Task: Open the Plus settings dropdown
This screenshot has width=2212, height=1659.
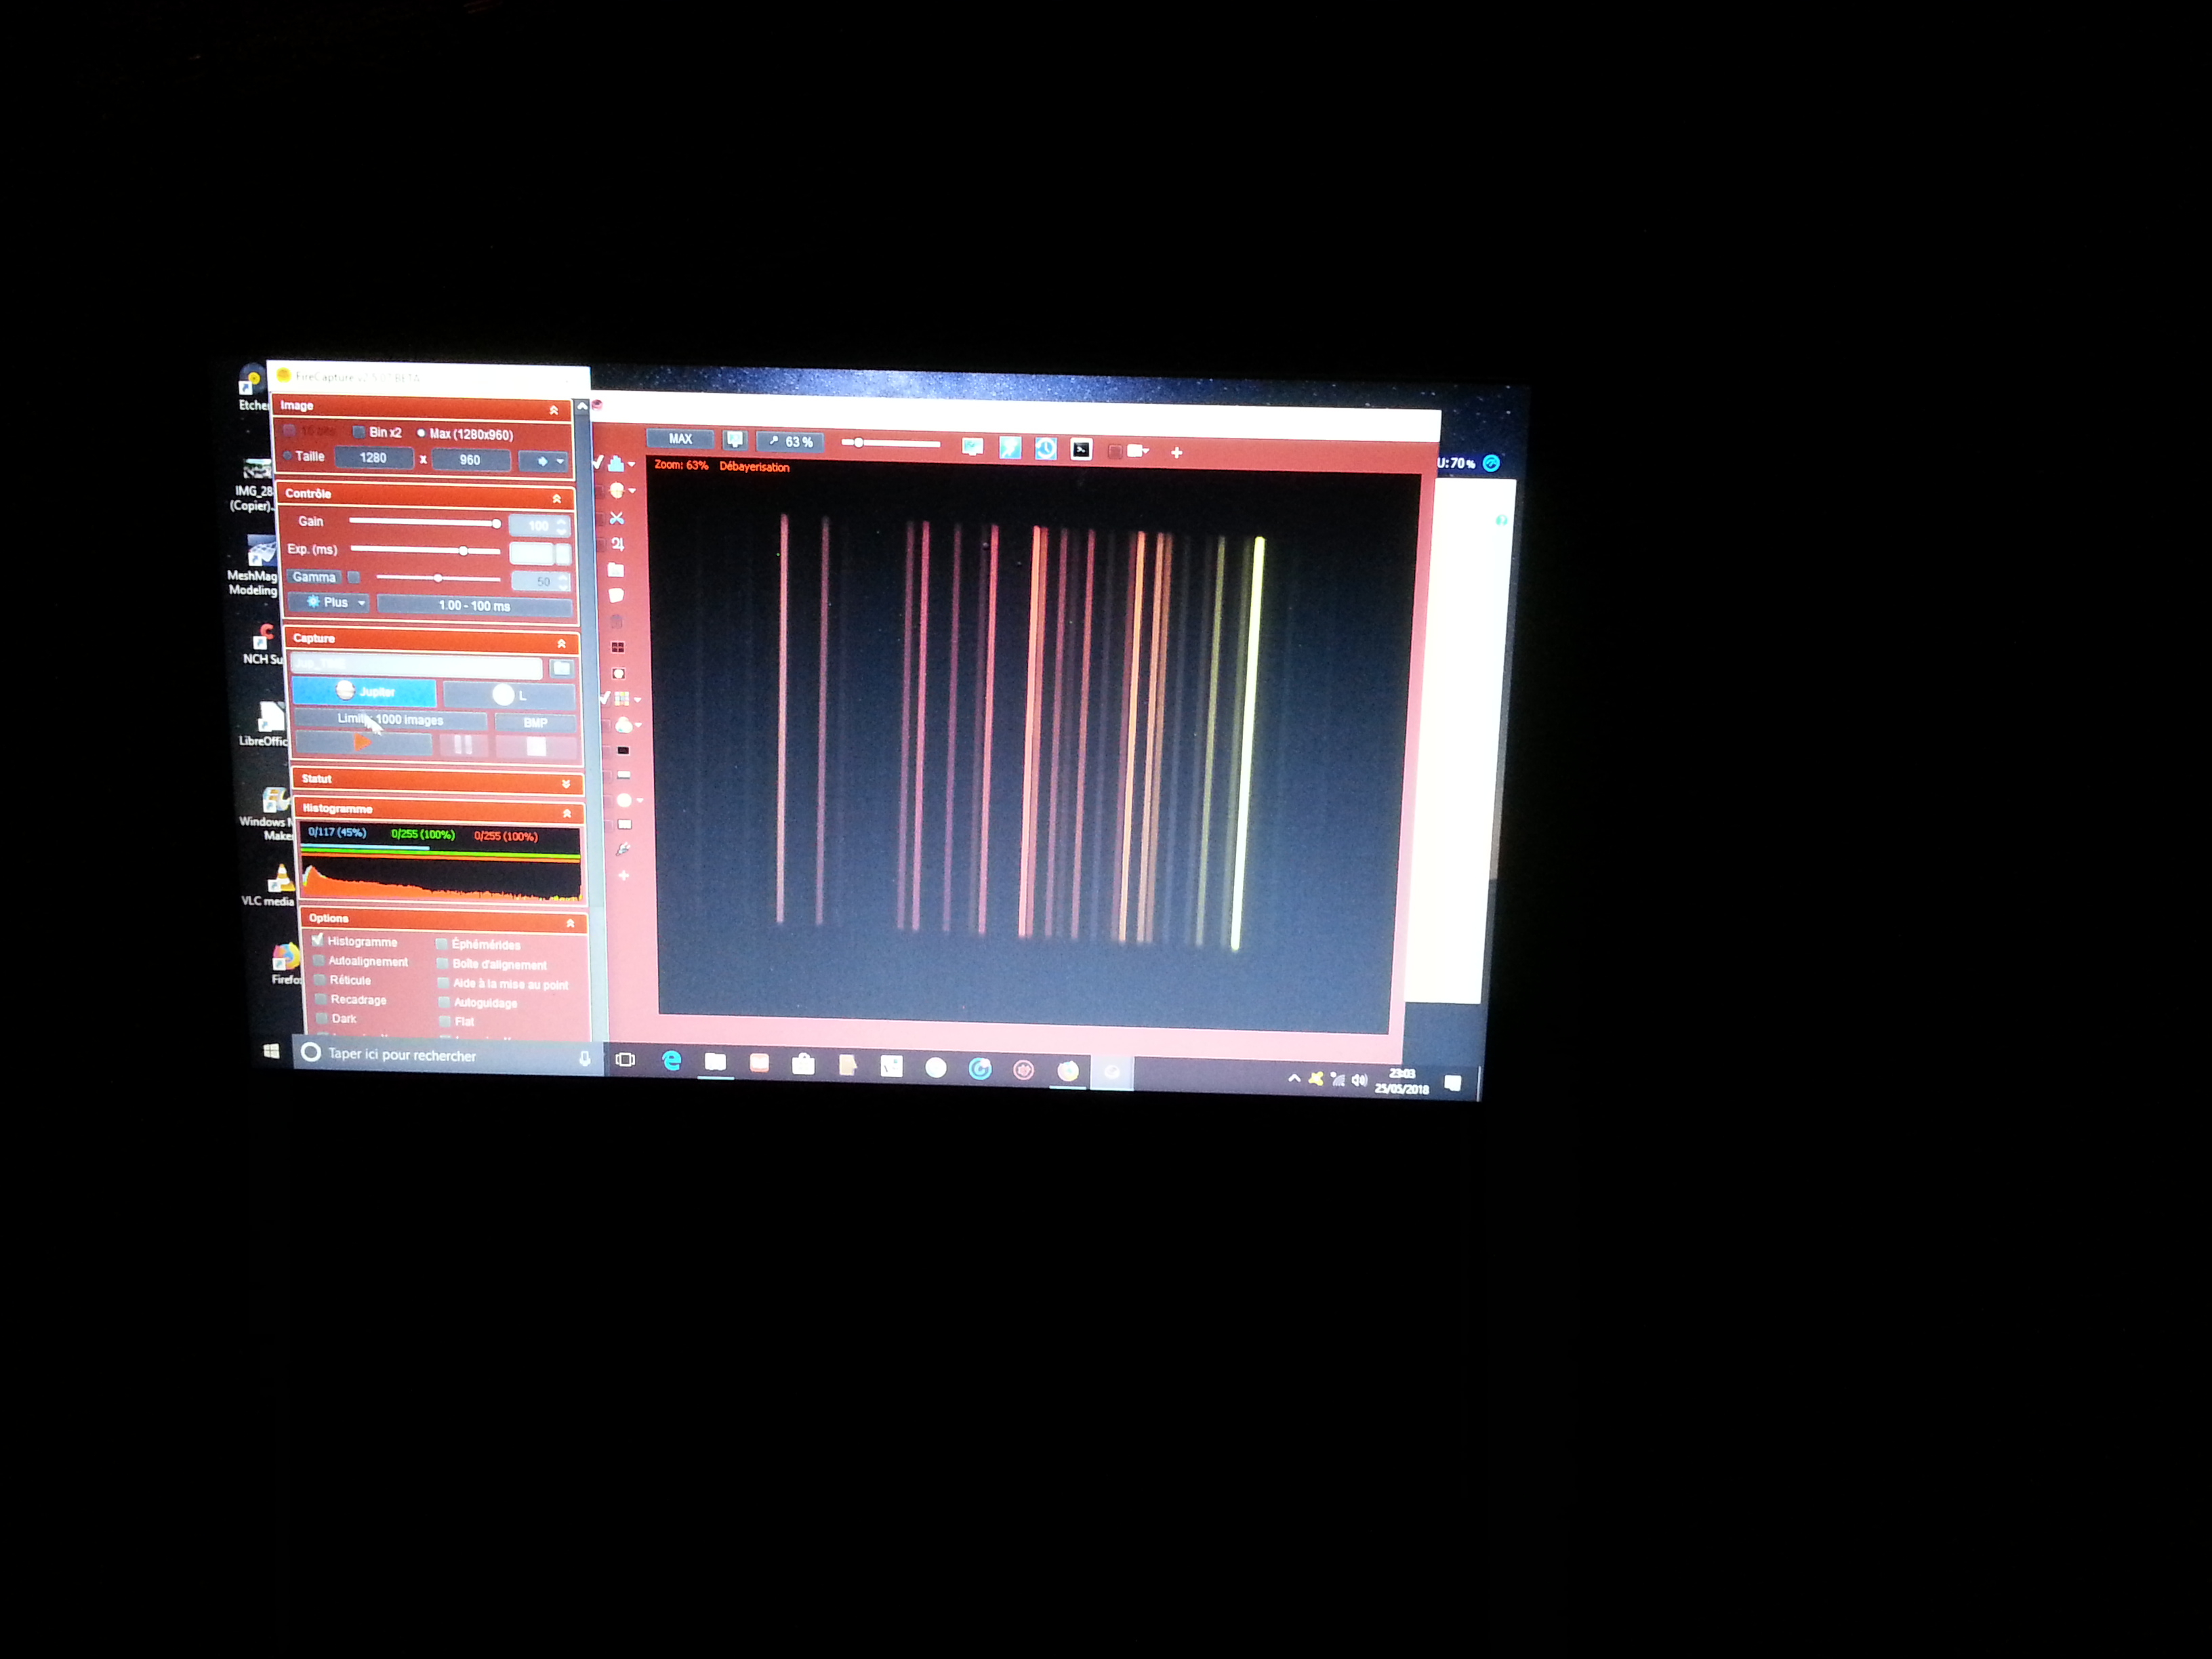Action: click(x=328, y=602)
